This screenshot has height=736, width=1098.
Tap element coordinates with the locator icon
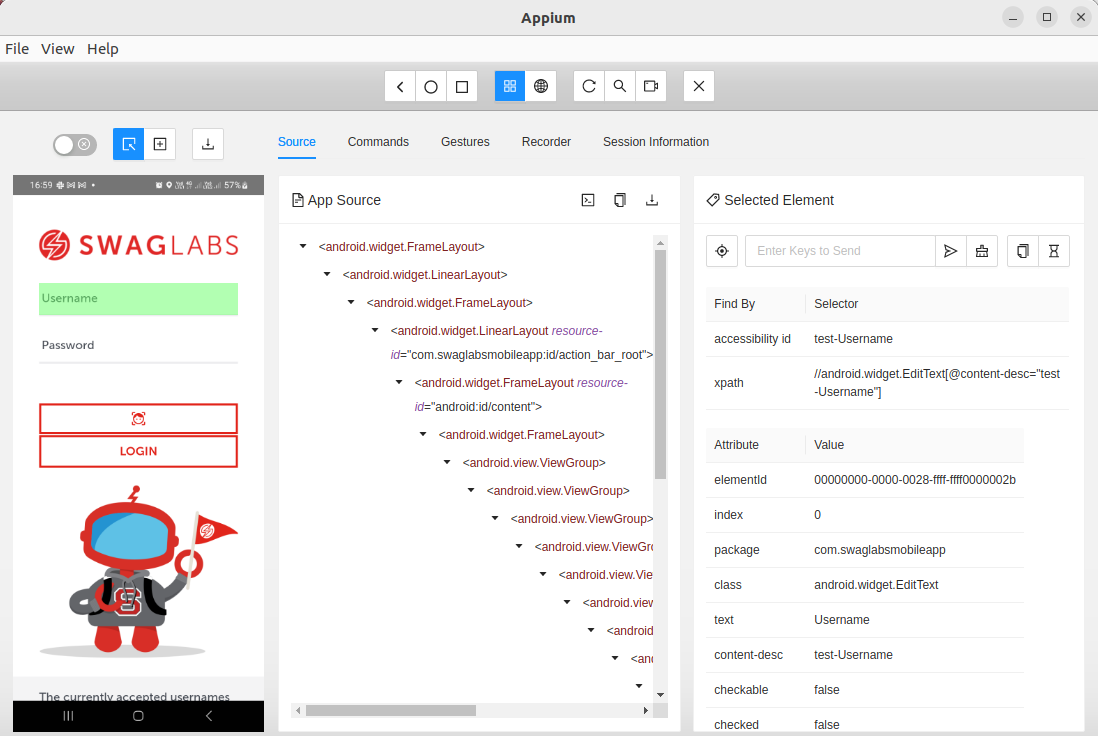(x=722, y=251)
